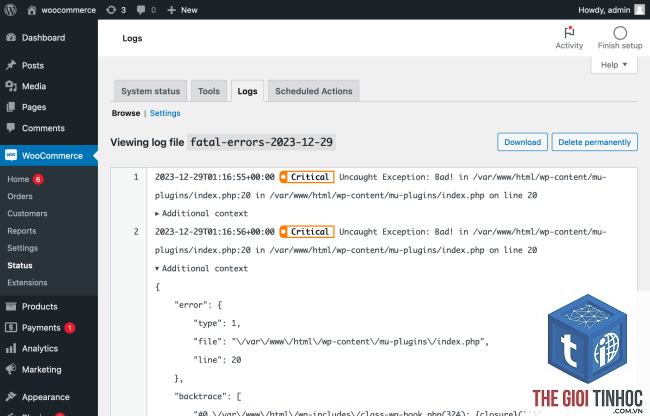Image resolution: width=650 pixels, height=416 pixels.
Task: Open the log Settings link
Action: [165, 113]
